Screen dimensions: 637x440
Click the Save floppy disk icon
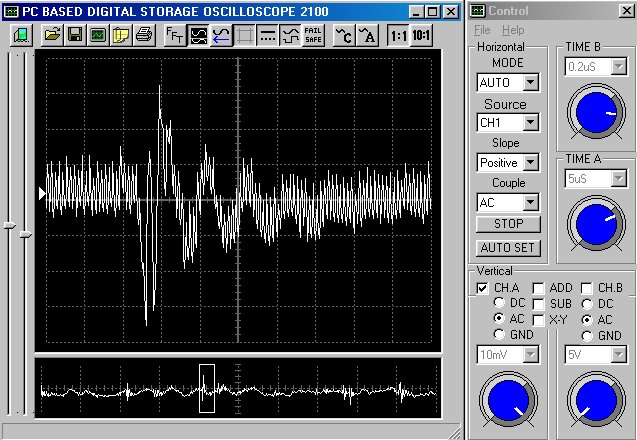[75, 35]
